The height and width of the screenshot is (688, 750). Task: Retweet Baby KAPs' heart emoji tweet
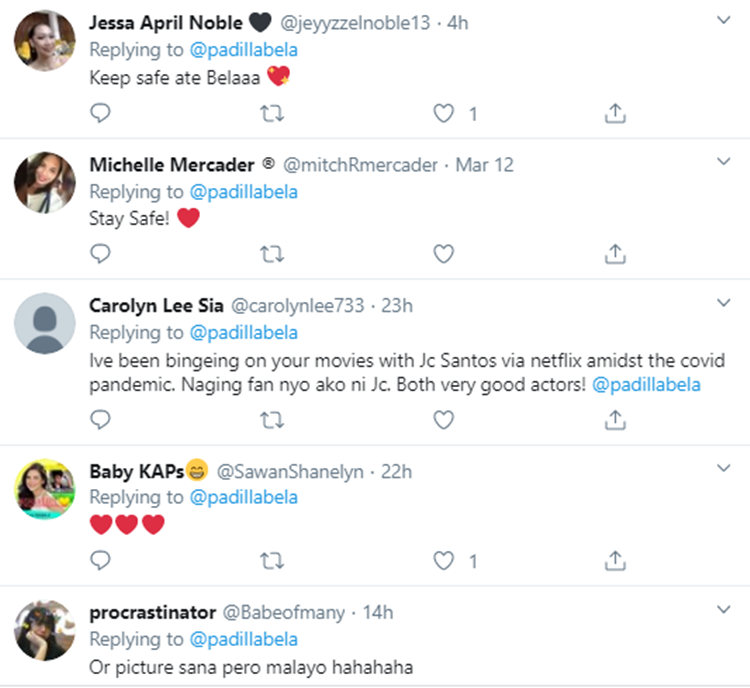[271, 560]
